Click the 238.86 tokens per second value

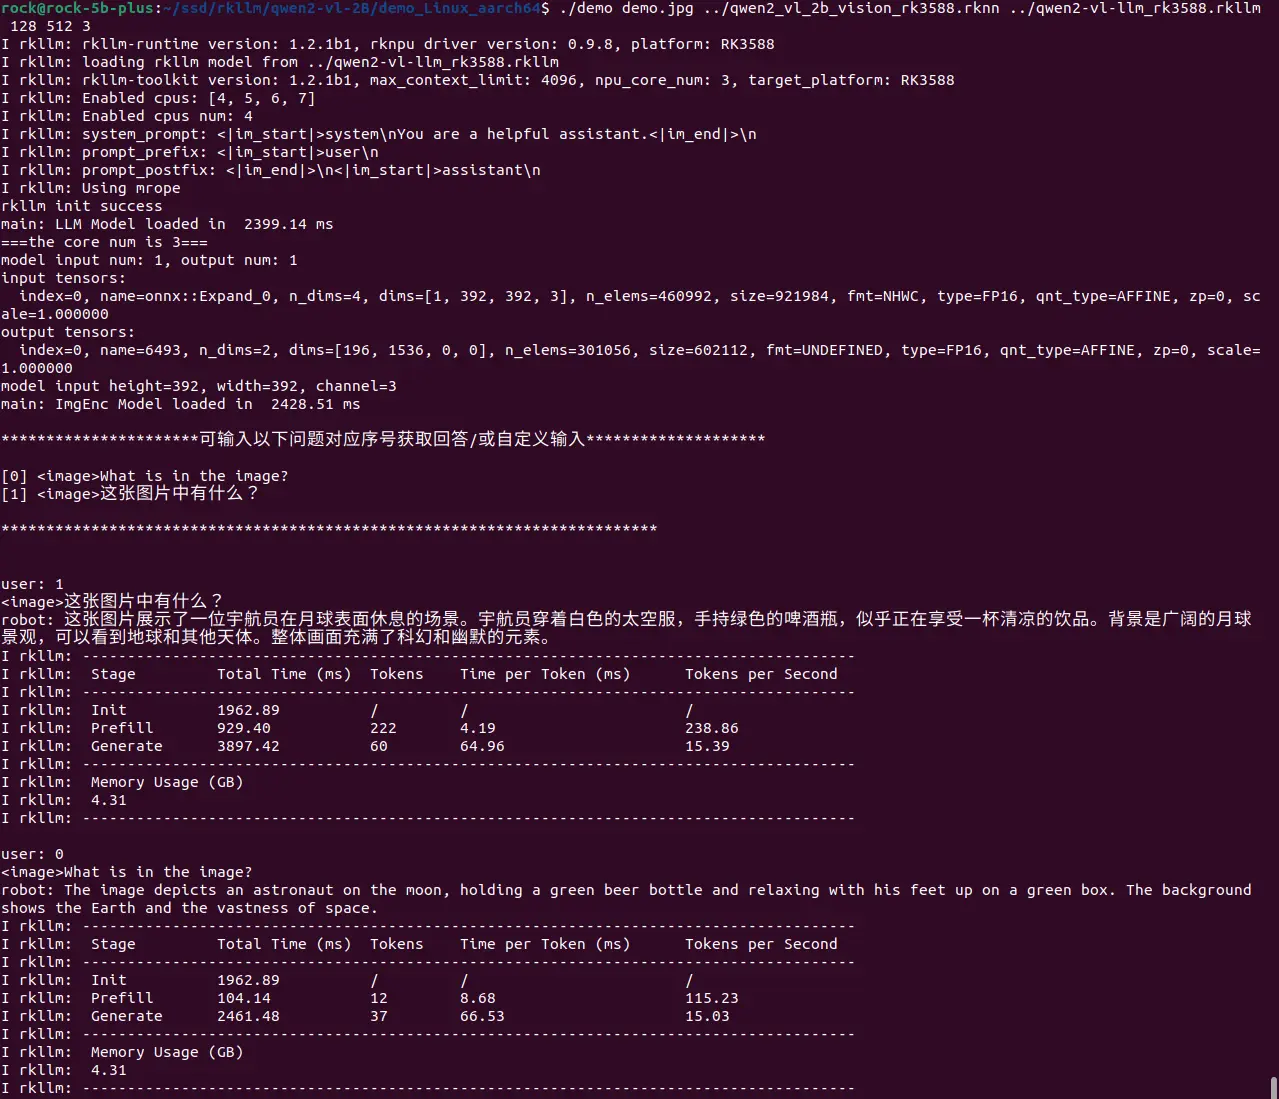coord(711,728)
